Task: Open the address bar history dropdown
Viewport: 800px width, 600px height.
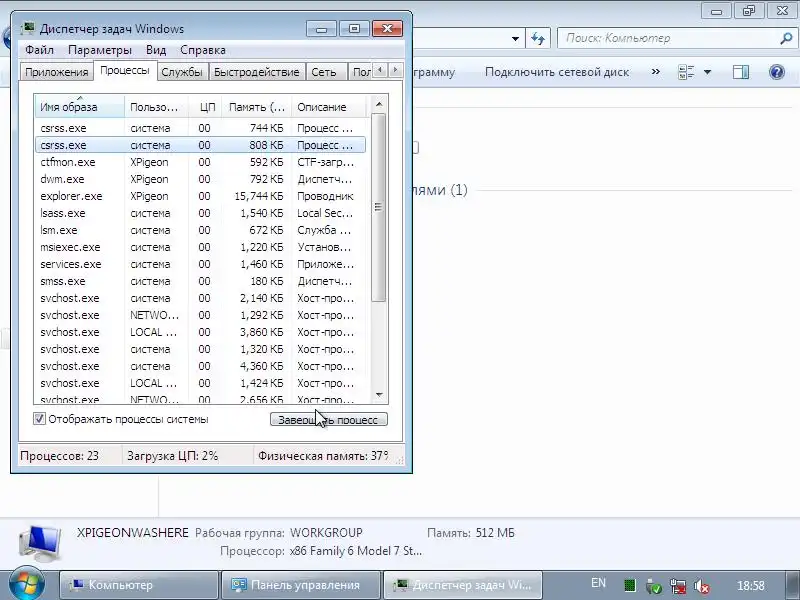Action: (x=515, y=39)
